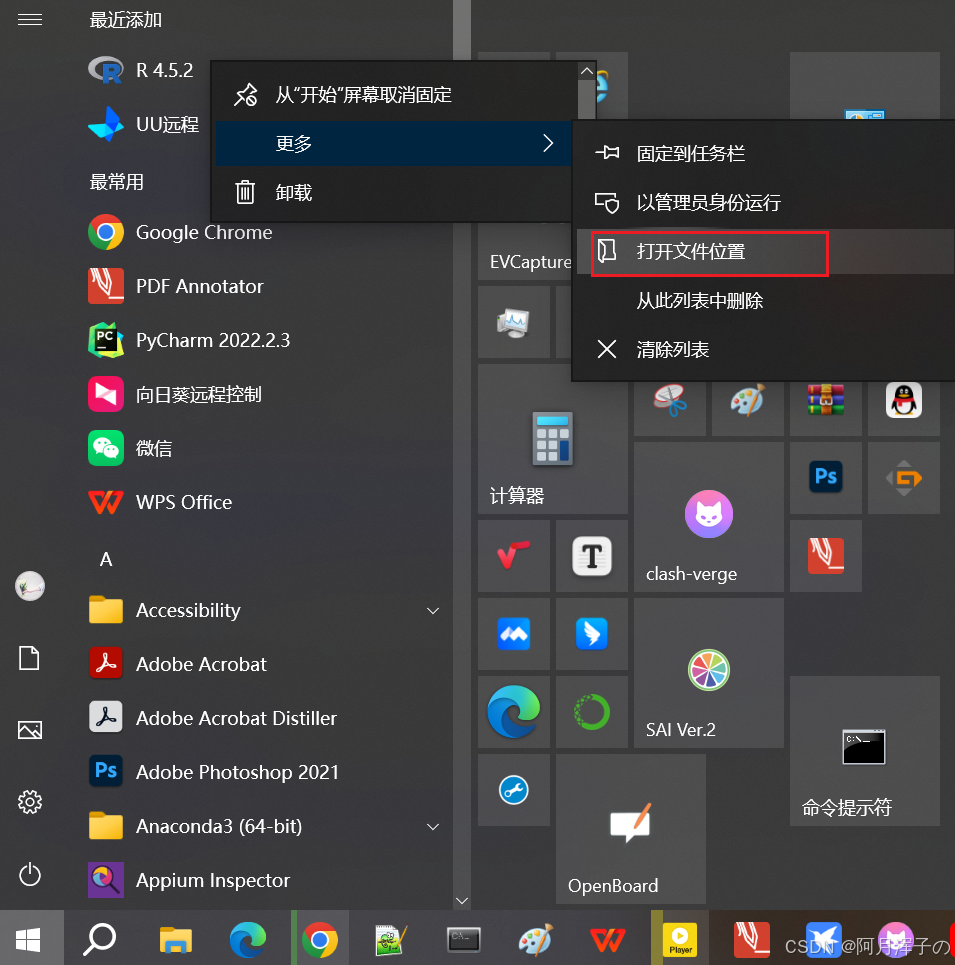Open File Explorer on taskbar

[176, 939]
